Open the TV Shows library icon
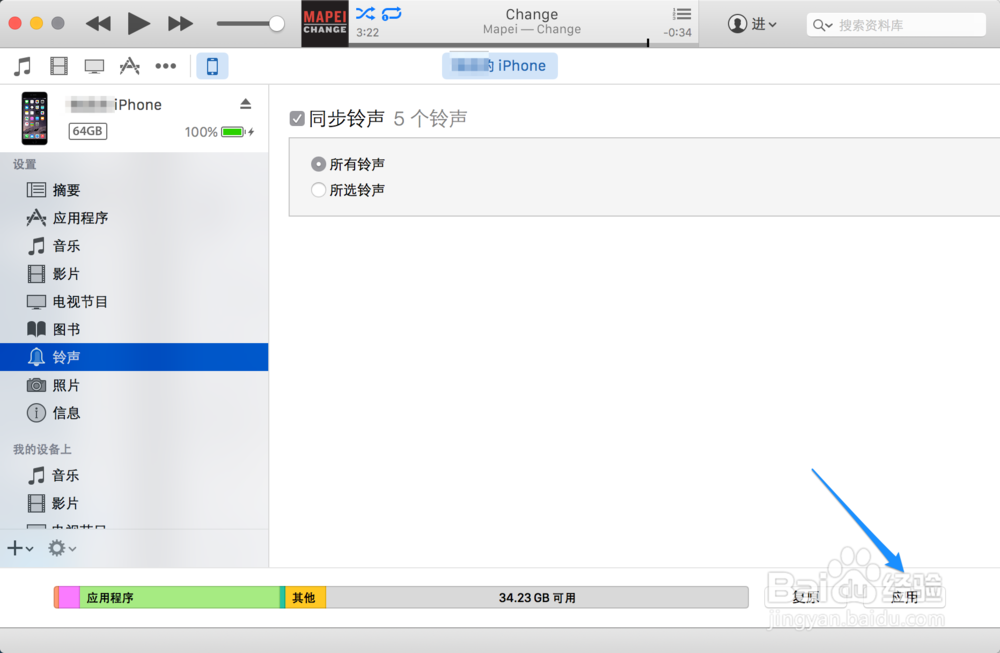Viewport: 1000px width, 653px height. coord(94,66)
